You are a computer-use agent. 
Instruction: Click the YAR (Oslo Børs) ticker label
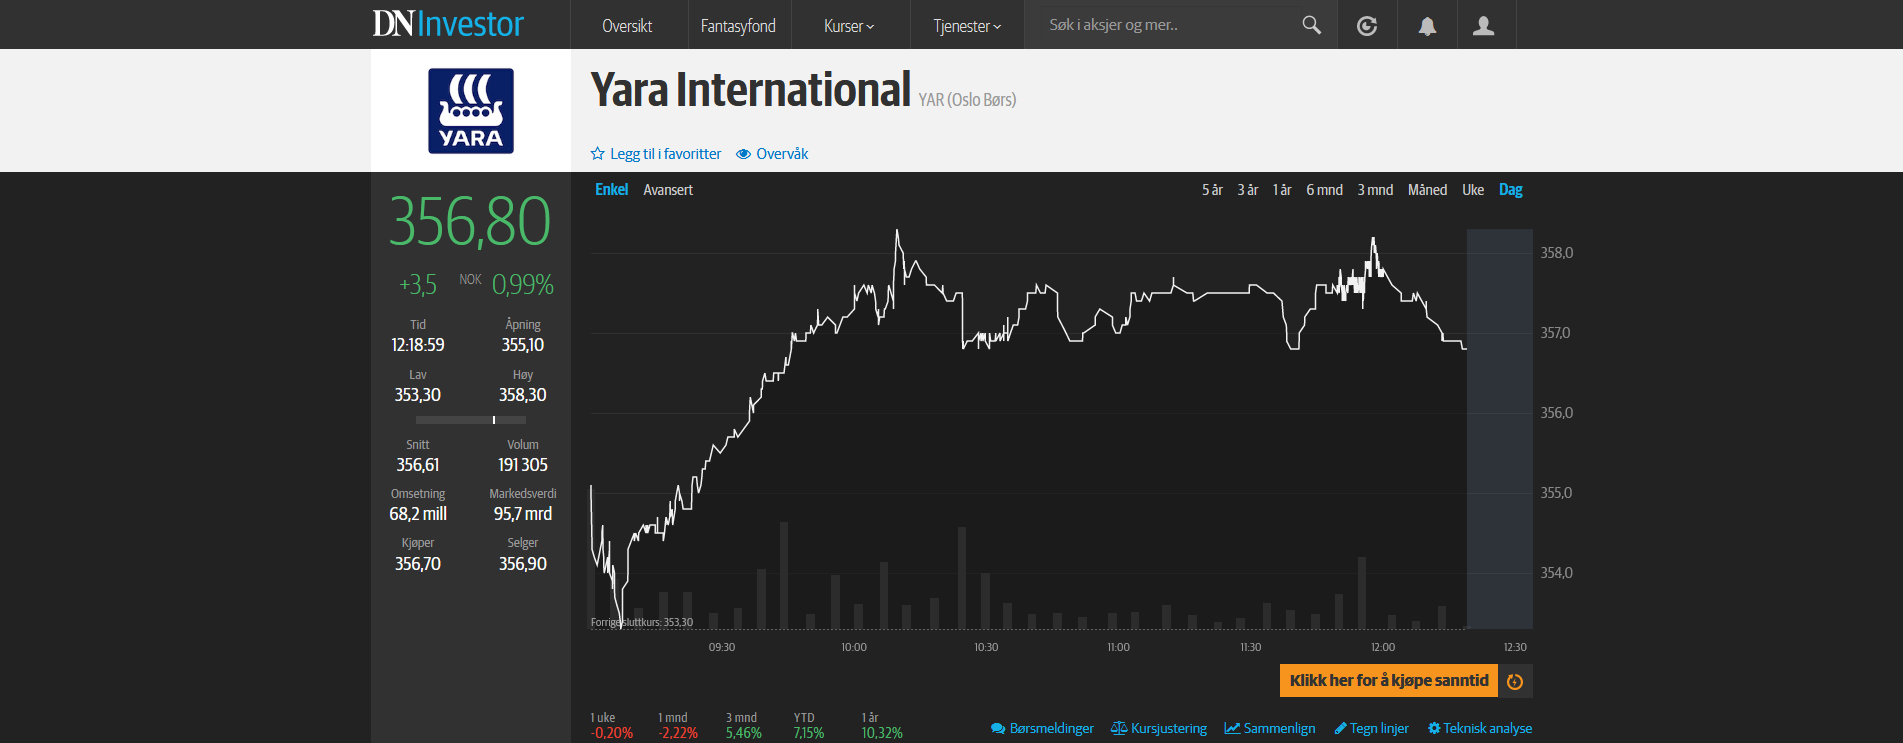(967, 100)
